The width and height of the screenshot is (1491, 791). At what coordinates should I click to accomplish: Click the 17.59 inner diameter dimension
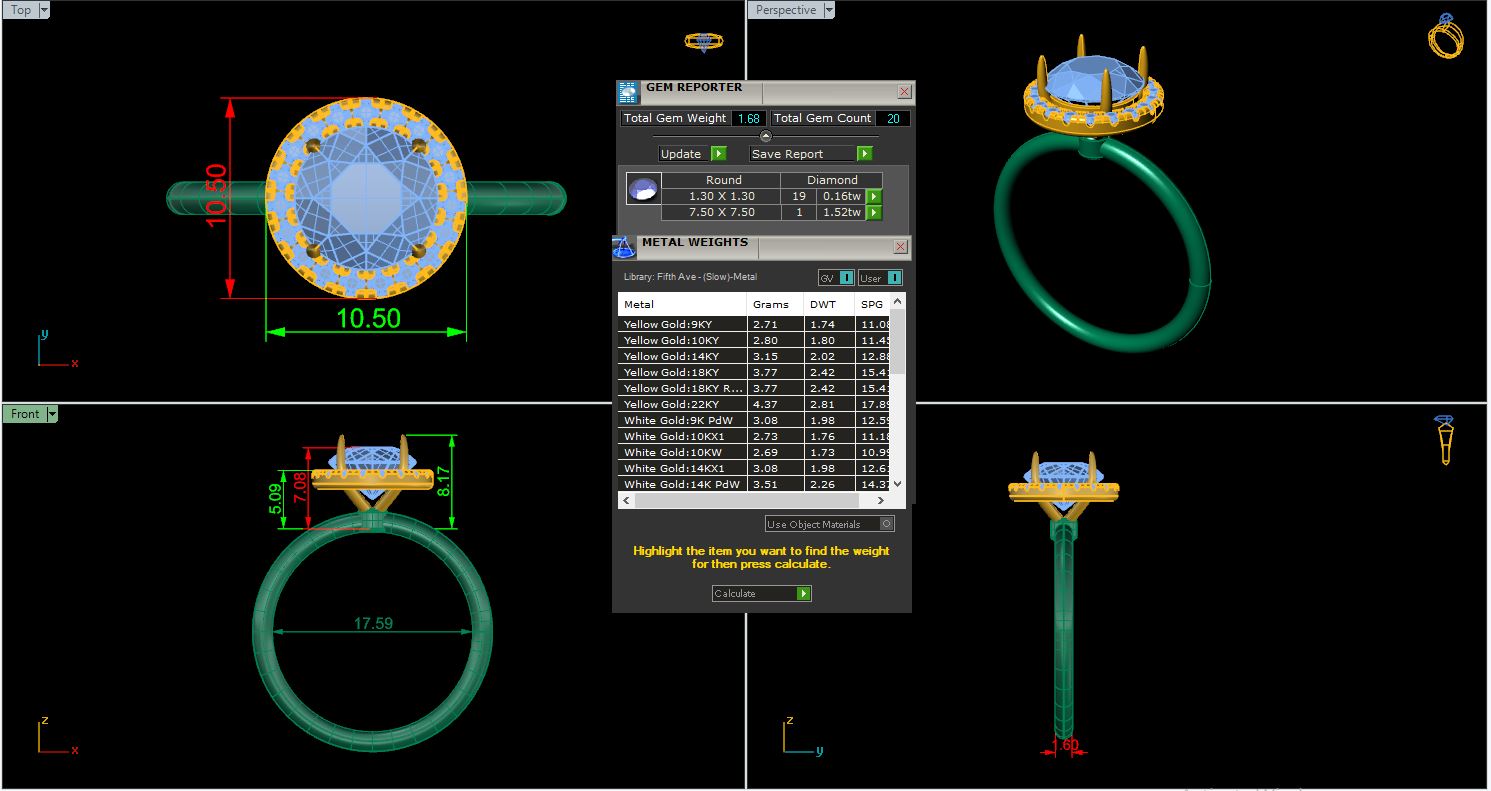pyautogui.click(x=373, y=623)
